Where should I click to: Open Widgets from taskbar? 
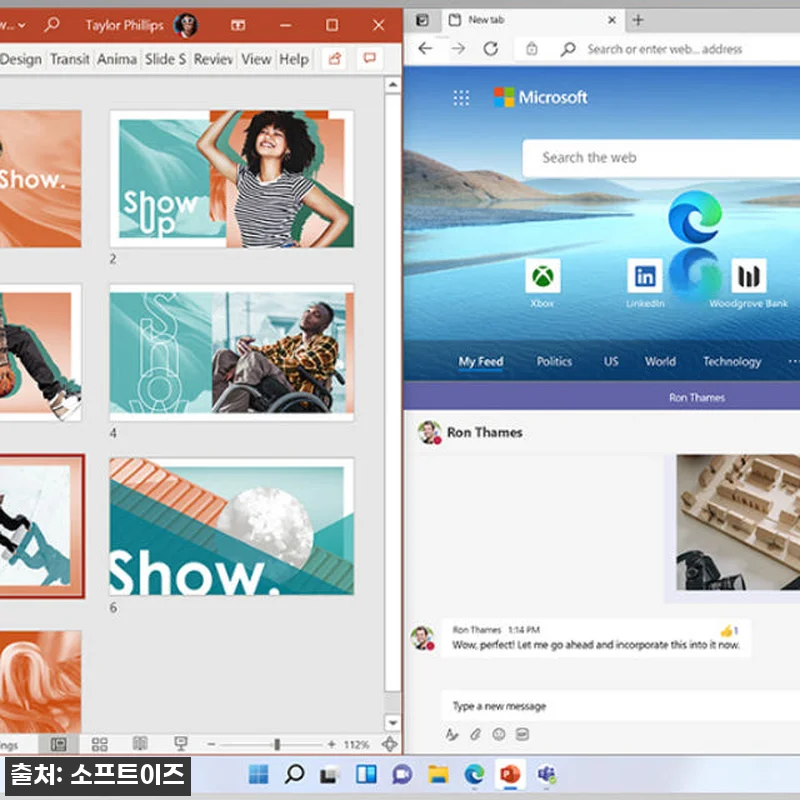pos(366,774)
